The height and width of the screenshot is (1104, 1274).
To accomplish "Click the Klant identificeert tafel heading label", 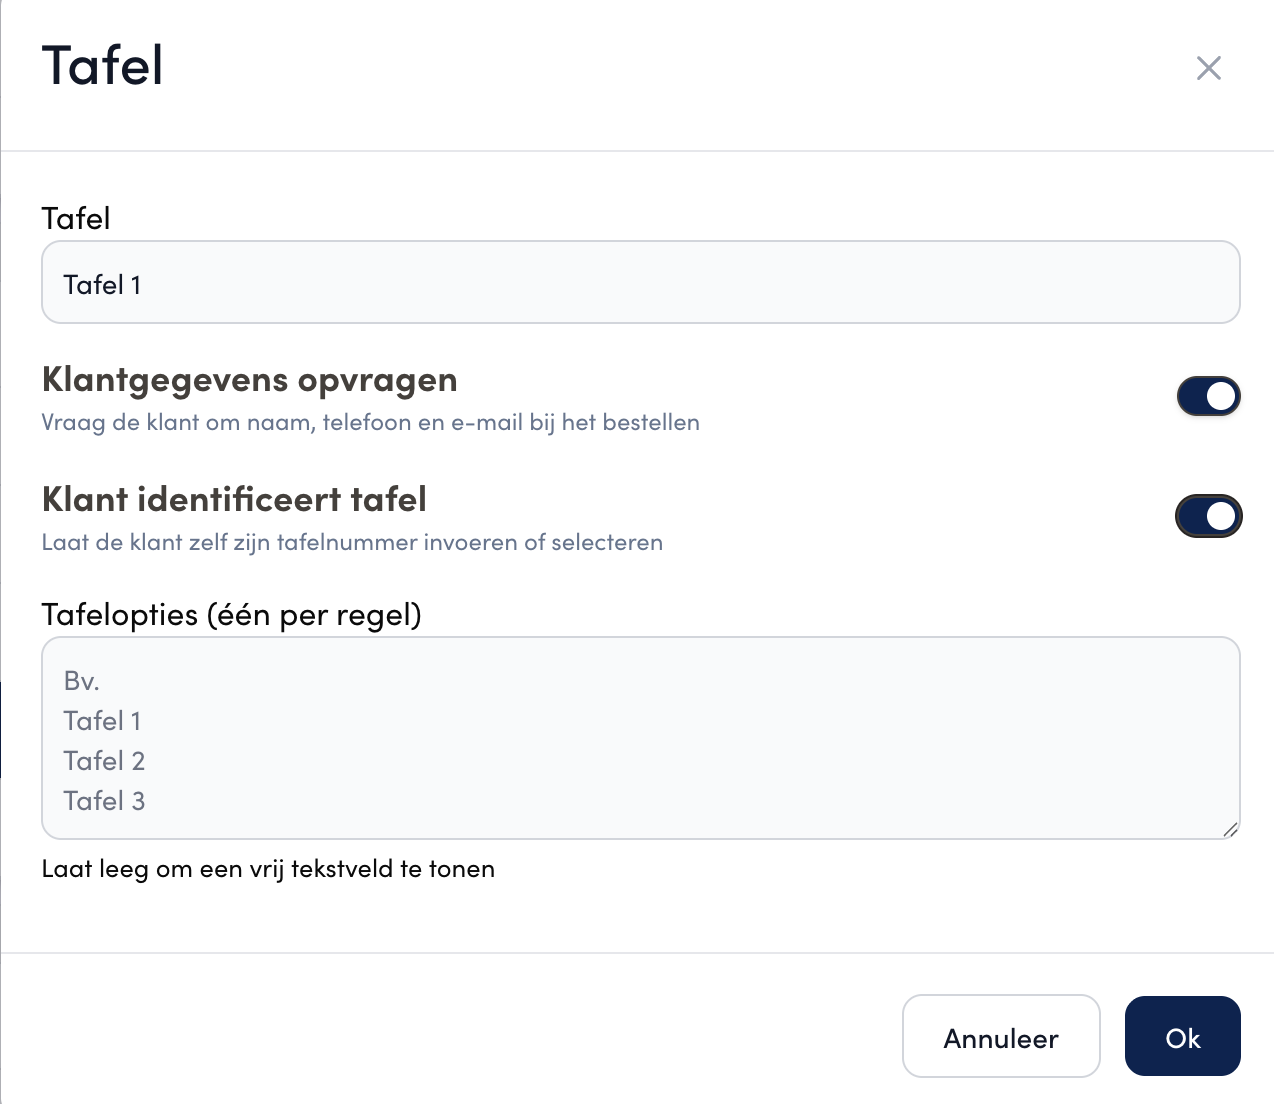I will [x=234, y=499].
